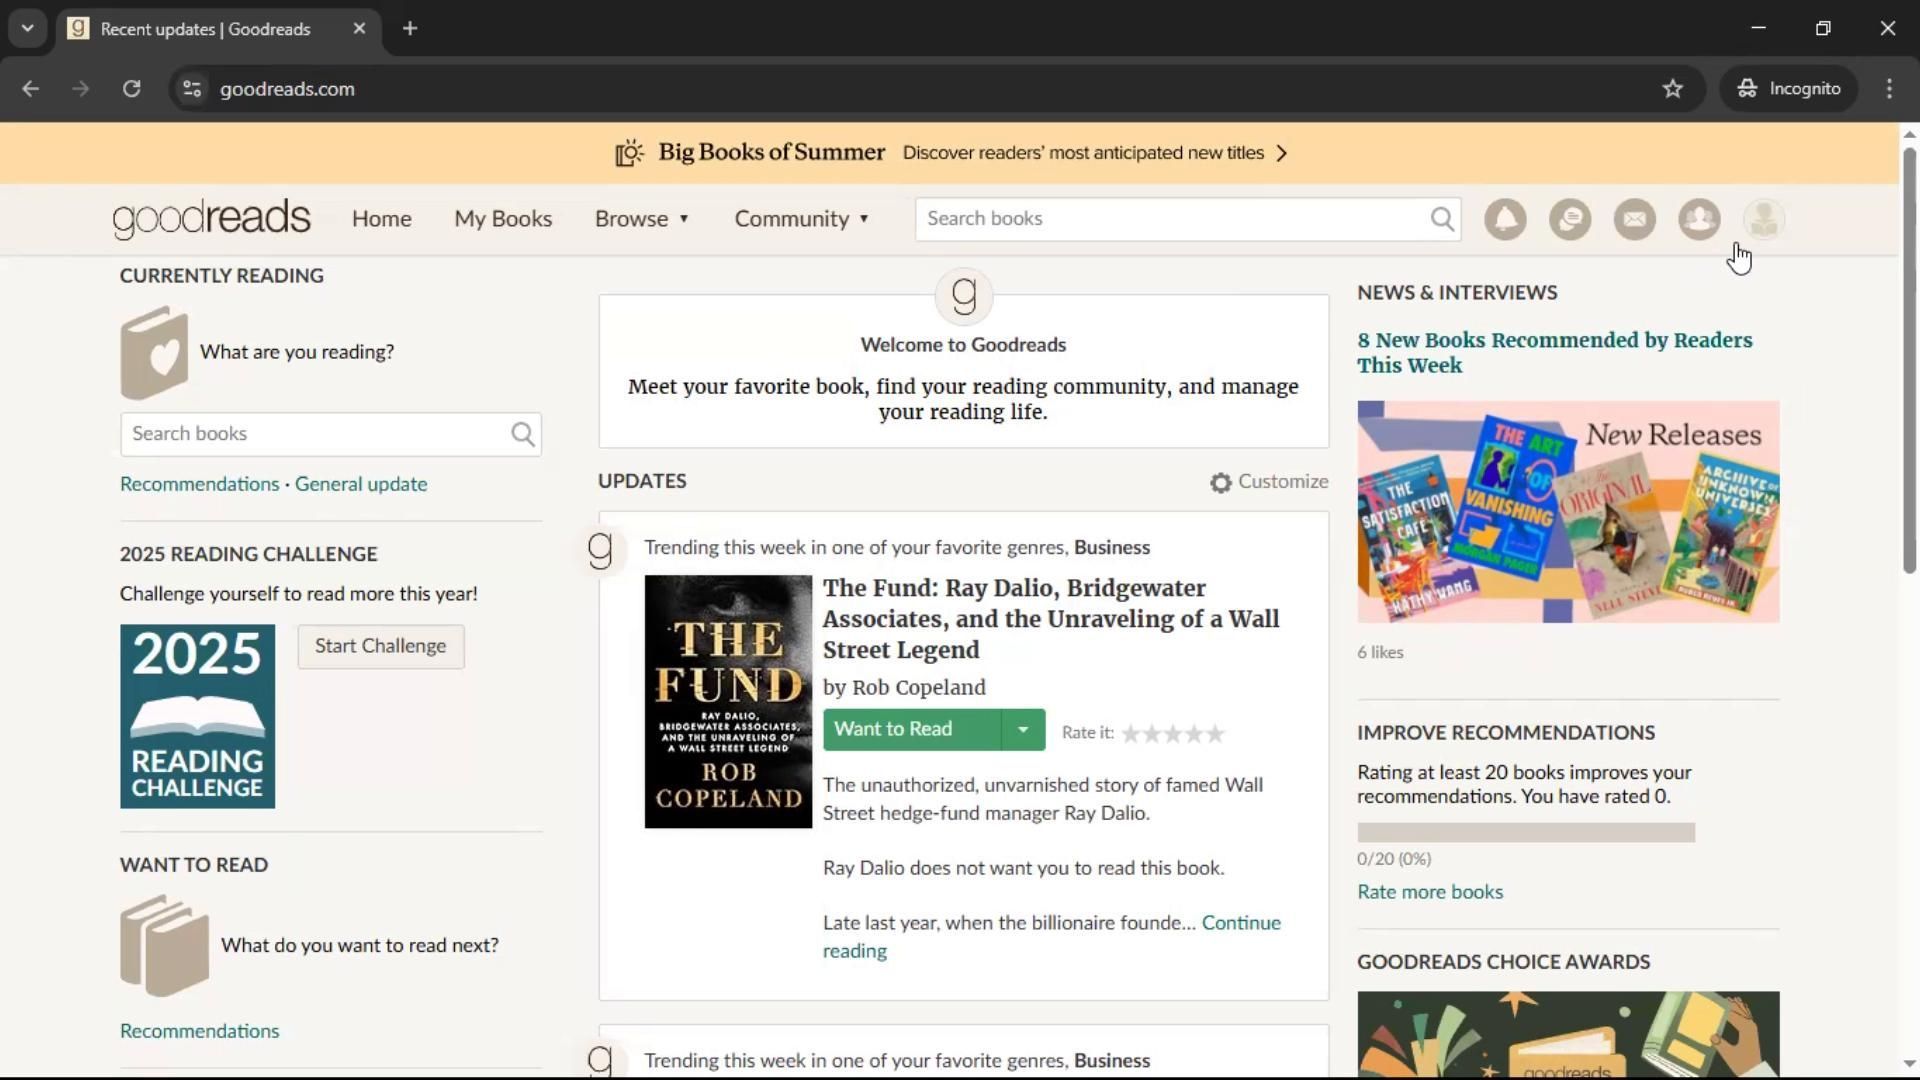Open the Home nav item
Viewport: 1920px width, 1080px height.
coord(381,219)
